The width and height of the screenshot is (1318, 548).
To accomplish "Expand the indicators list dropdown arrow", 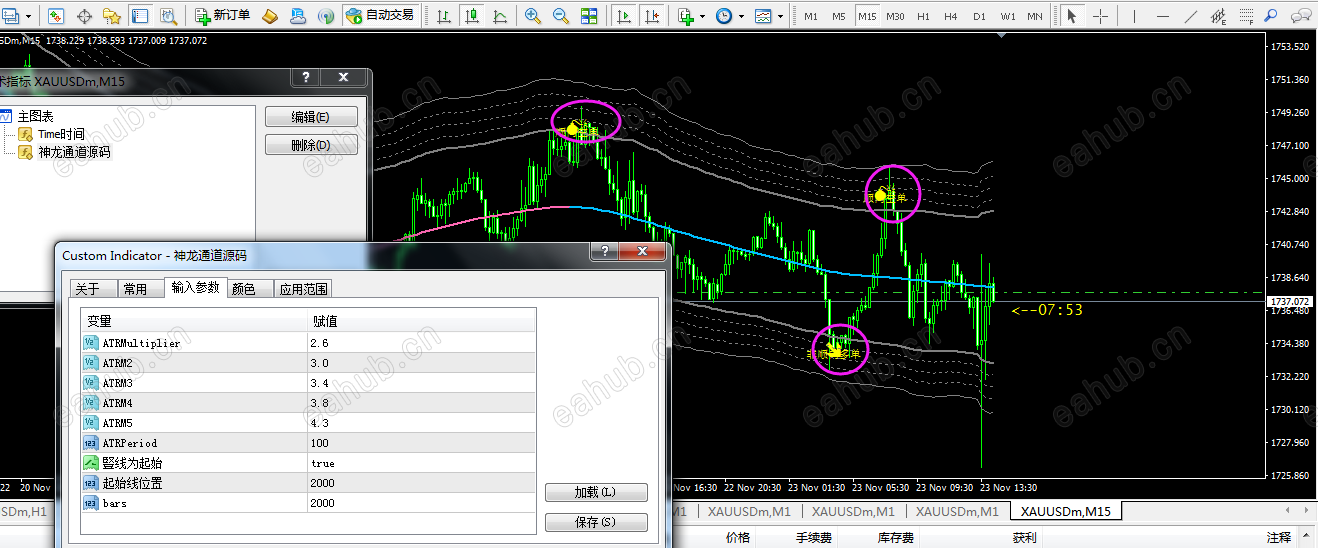I will [702, 16].
